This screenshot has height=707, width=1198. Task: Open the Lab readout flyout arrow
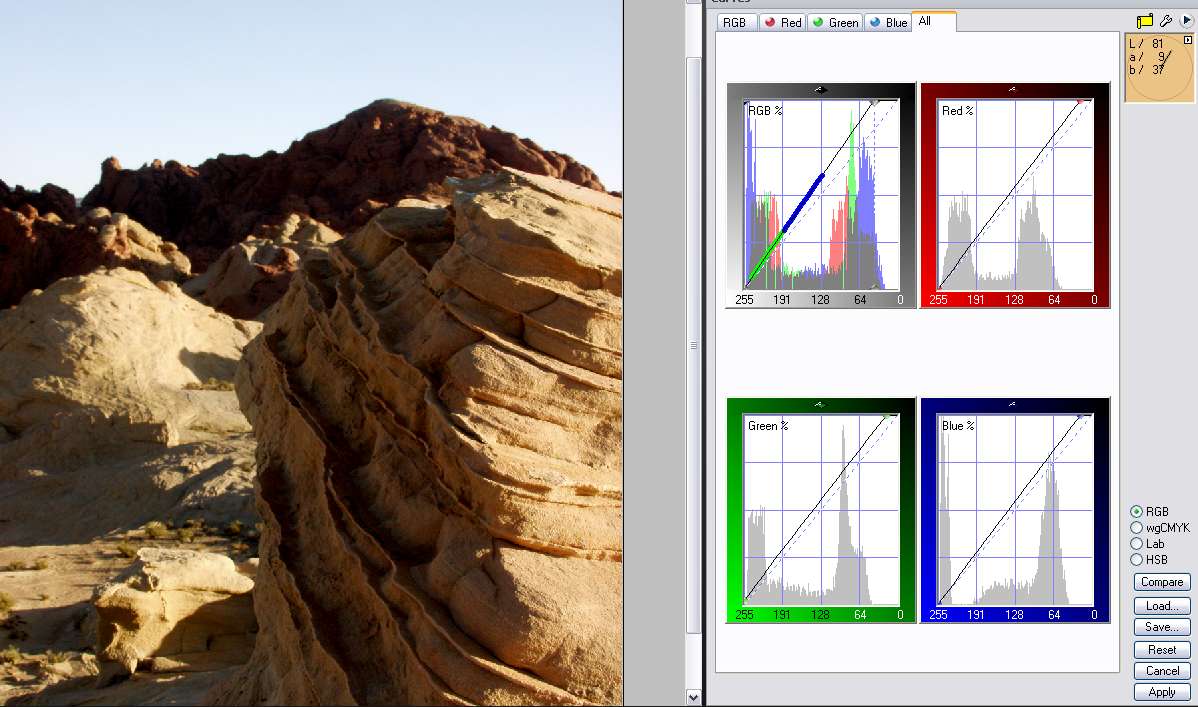[1187, 40]
